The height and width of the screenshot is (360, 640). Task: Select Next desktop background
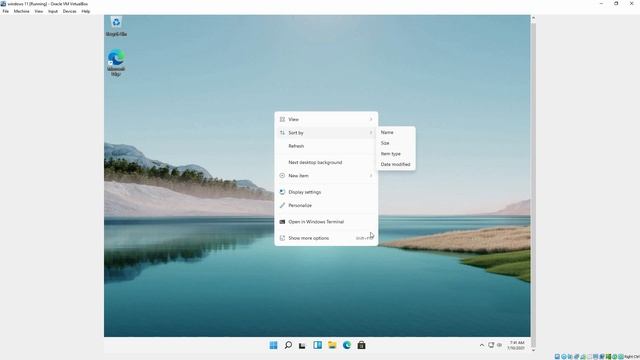[326, 162]
